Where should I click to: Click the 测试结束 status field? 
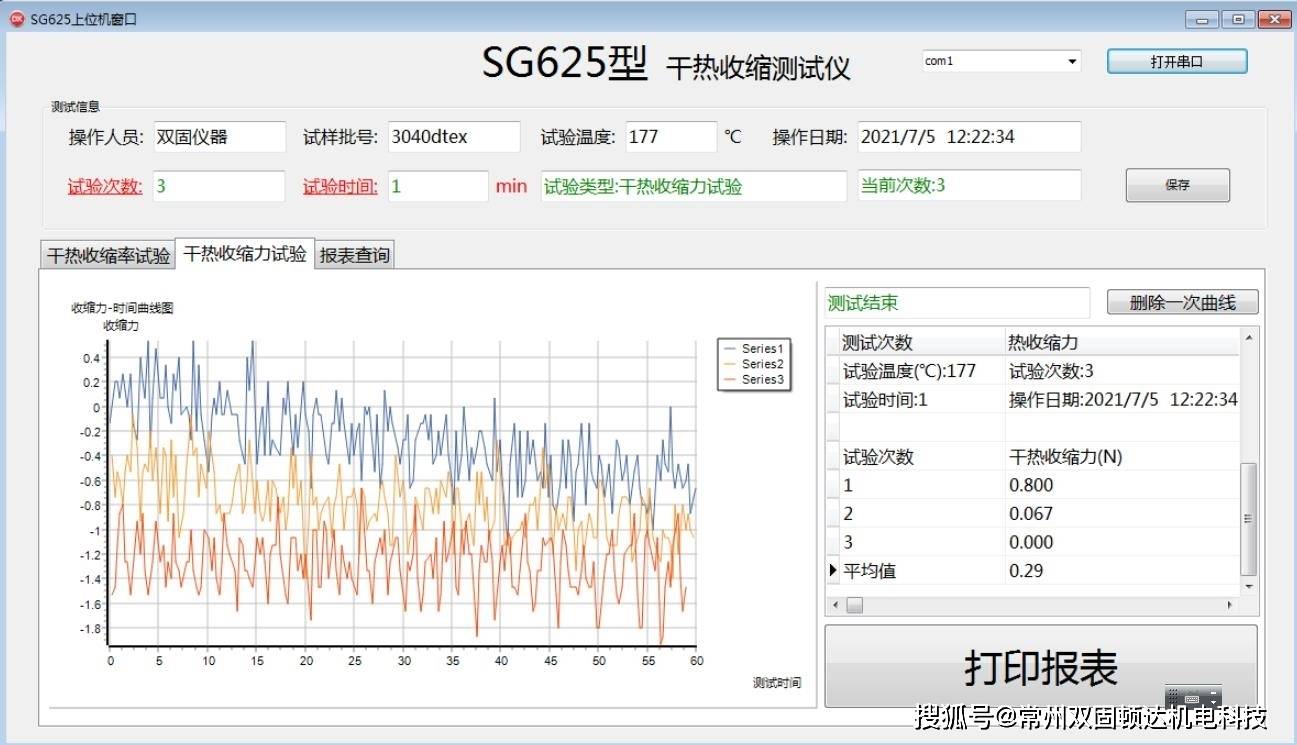(957, 303)
